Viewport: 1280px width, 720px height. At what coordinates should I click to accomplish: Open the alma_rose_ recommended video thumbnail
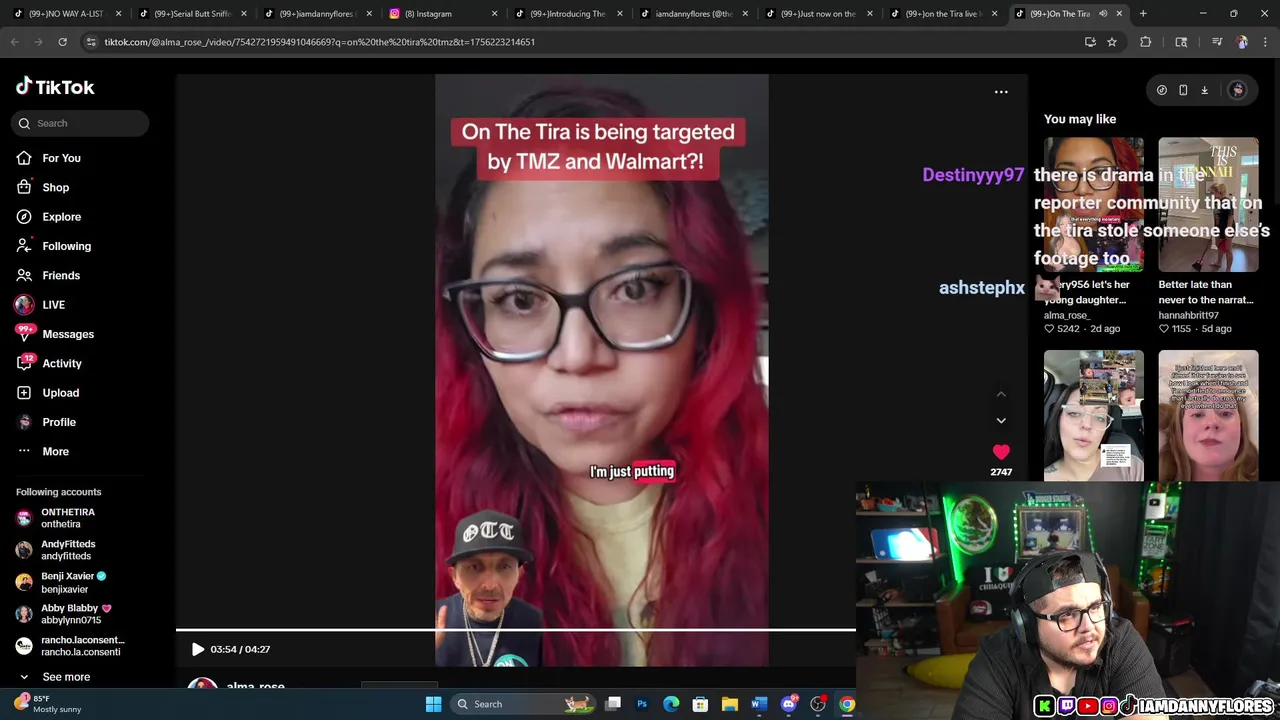tap(1094, 205)
